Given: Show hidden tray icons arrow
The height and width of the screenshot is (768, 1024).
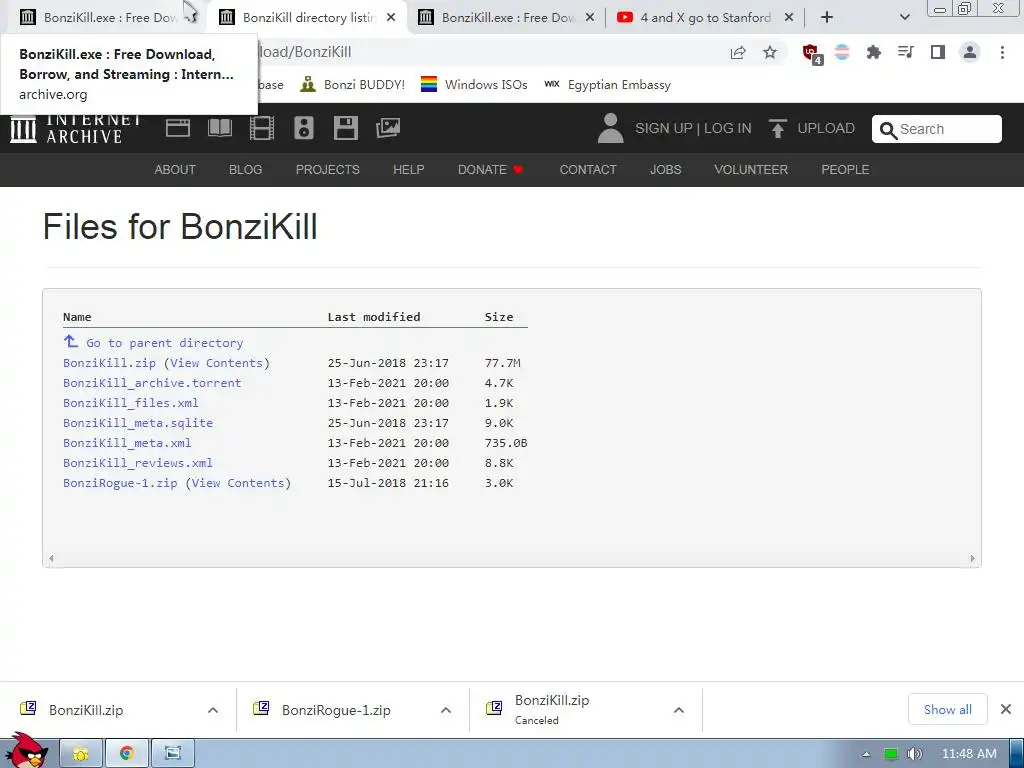Looking at the screenshot, I should [867, 754].
